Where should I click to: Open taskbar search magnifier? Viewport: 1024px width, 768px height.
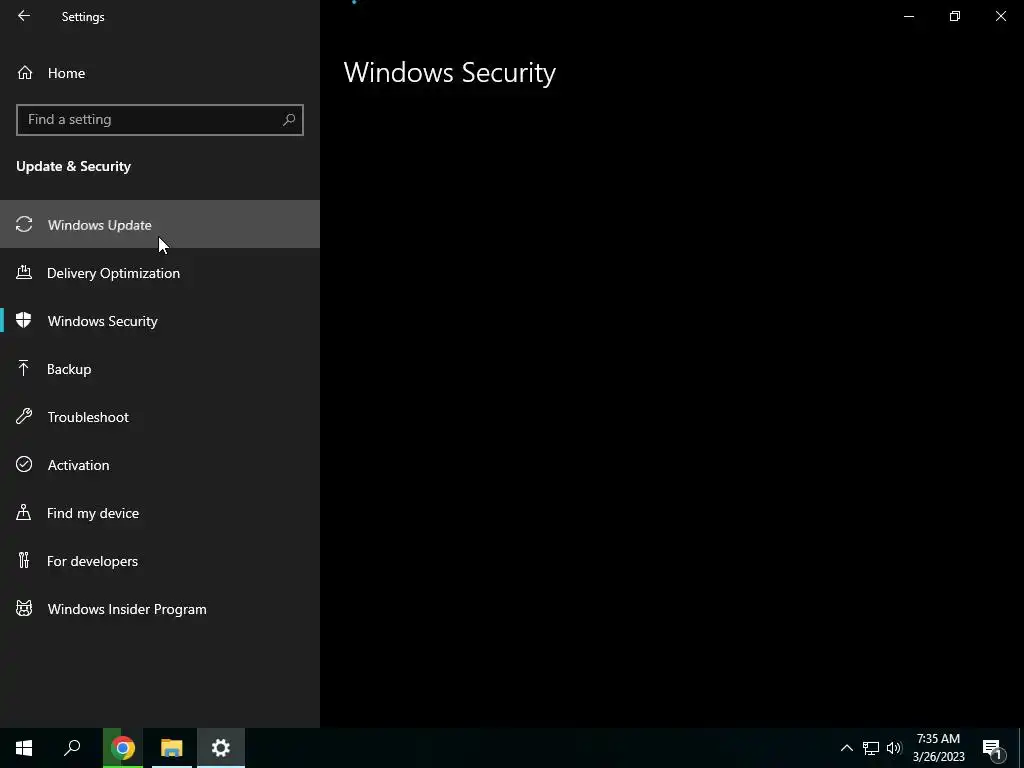(72, 748)
